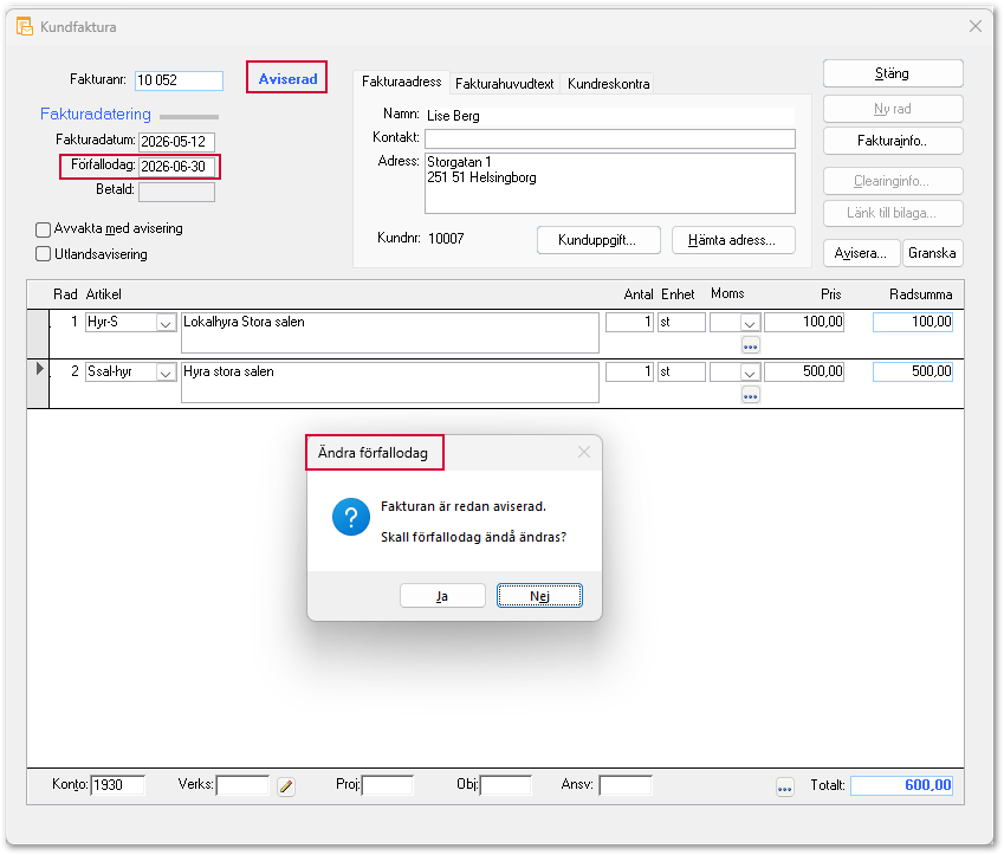Click the blue question mark dialog icon
1004x855 pixels.
click(351, 517)
